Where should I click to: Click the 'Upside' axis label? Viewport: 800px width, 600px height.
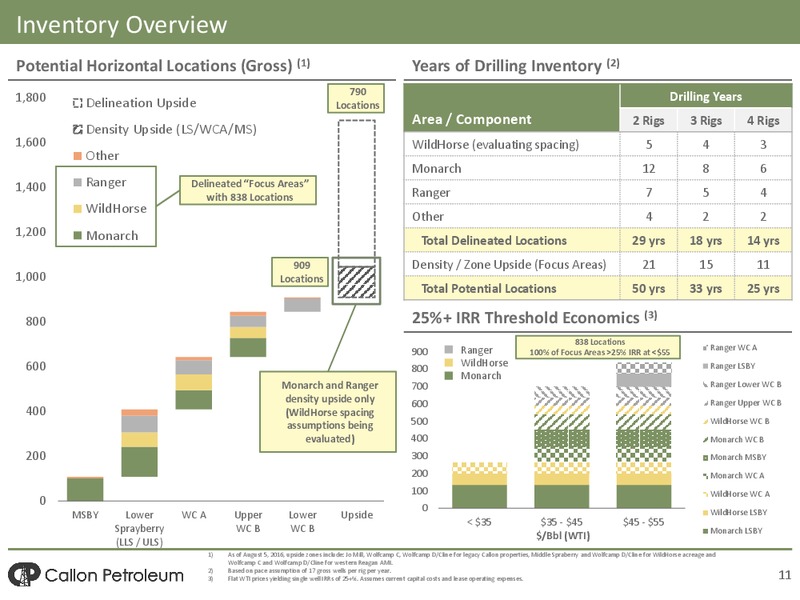[x=357, y=515]
